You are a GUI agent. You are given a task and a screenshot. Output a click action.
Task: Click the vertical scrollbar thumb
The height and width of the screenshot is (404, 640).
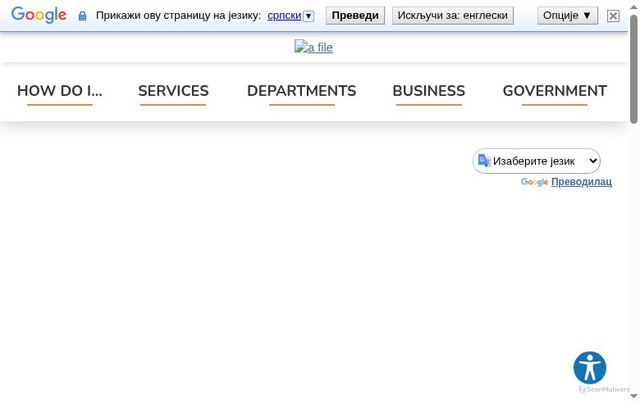click(633, 69)
